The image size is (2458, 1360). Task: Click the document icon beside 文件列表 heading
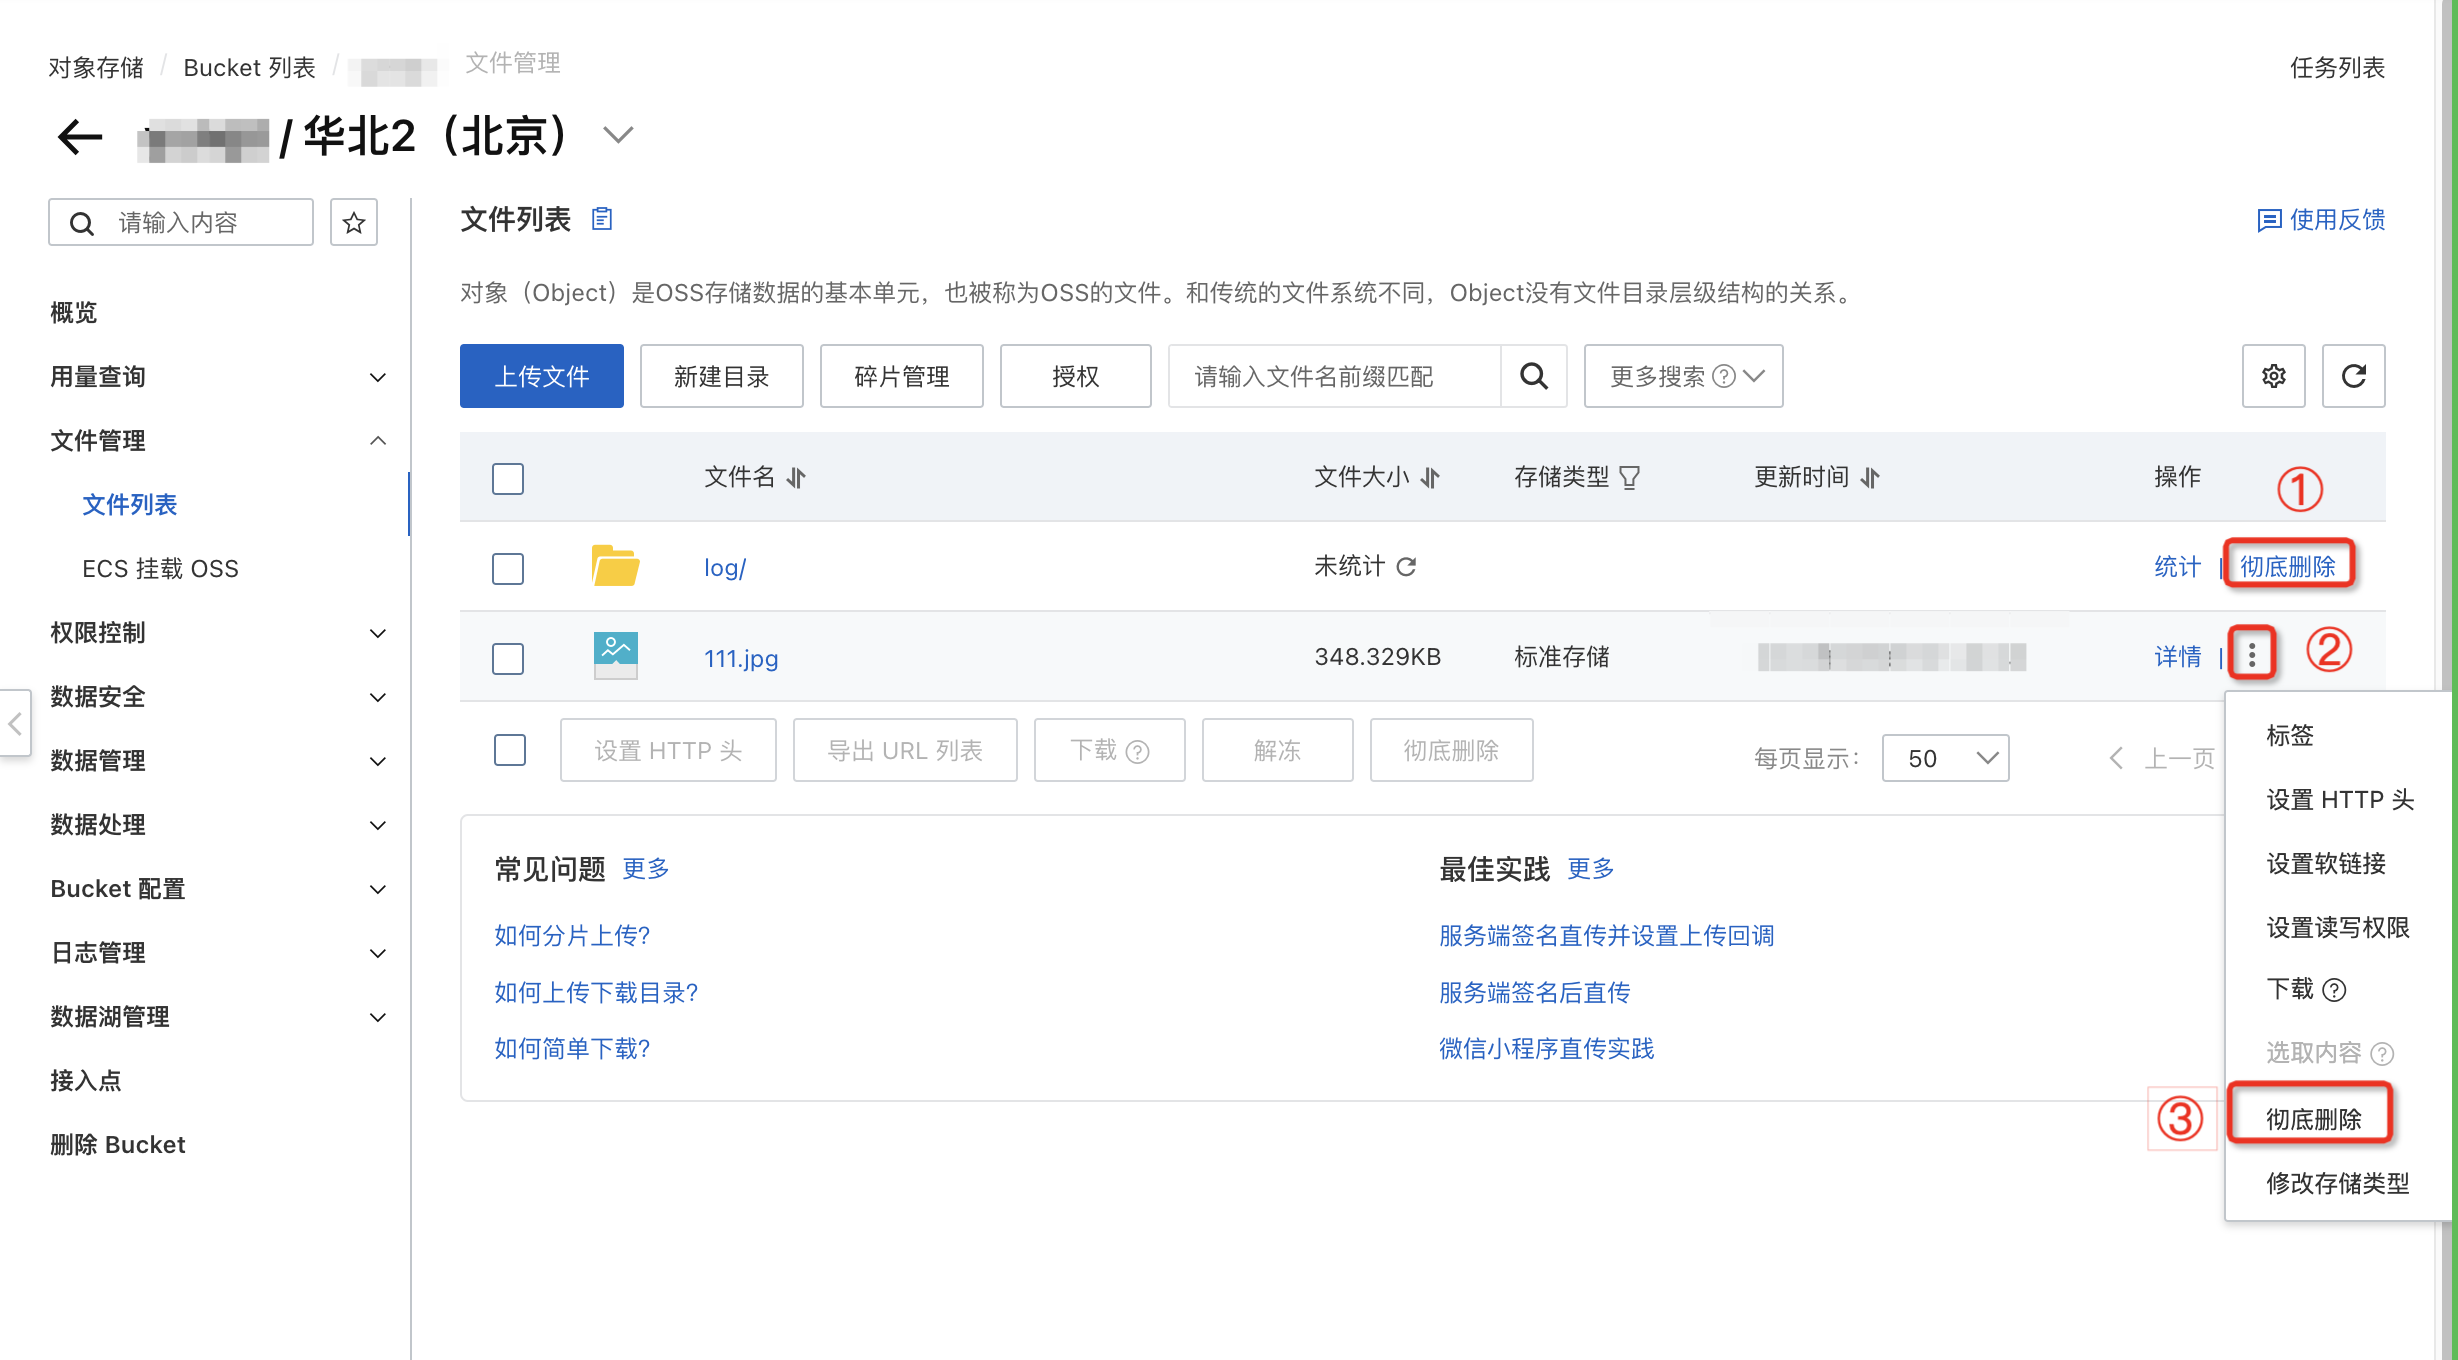601,219
